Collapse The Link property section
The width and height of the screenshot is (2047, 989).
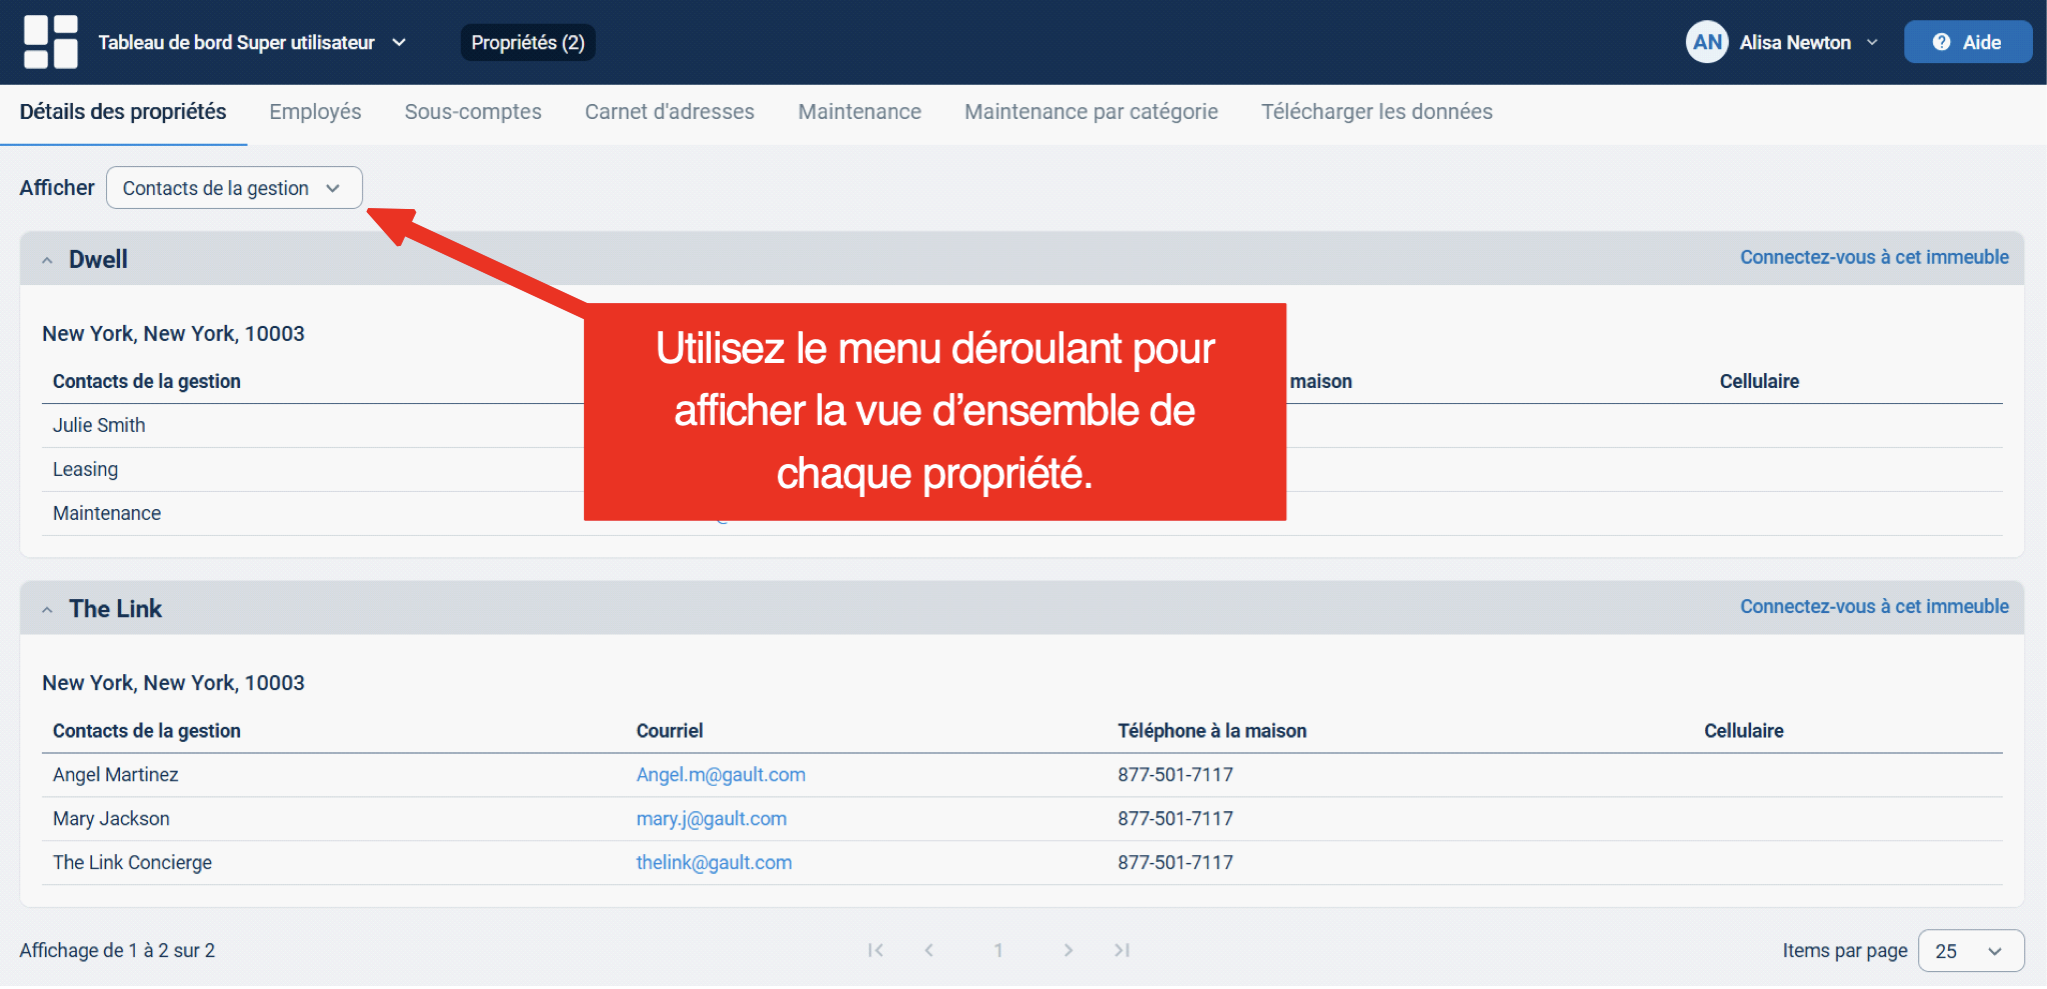[x=47, y=609]
